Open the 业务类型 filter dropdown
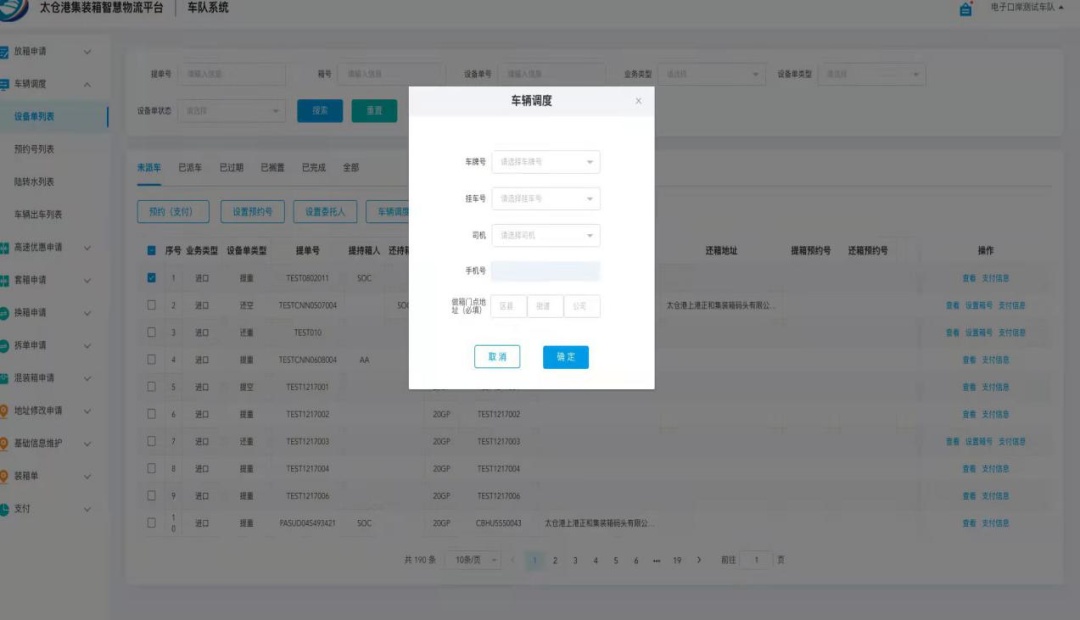 click(x=712, y=74)
